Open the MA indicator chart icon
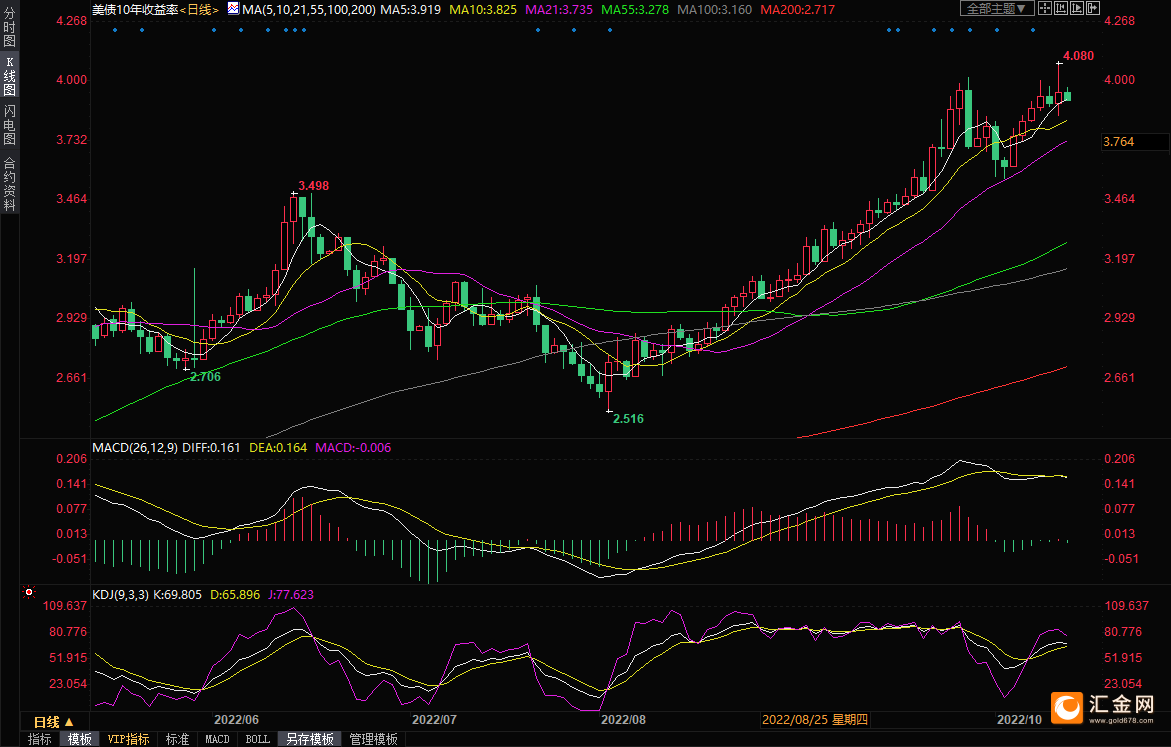Image resolution: width=1171 pixels, height=747 pixels. point(233,9)
